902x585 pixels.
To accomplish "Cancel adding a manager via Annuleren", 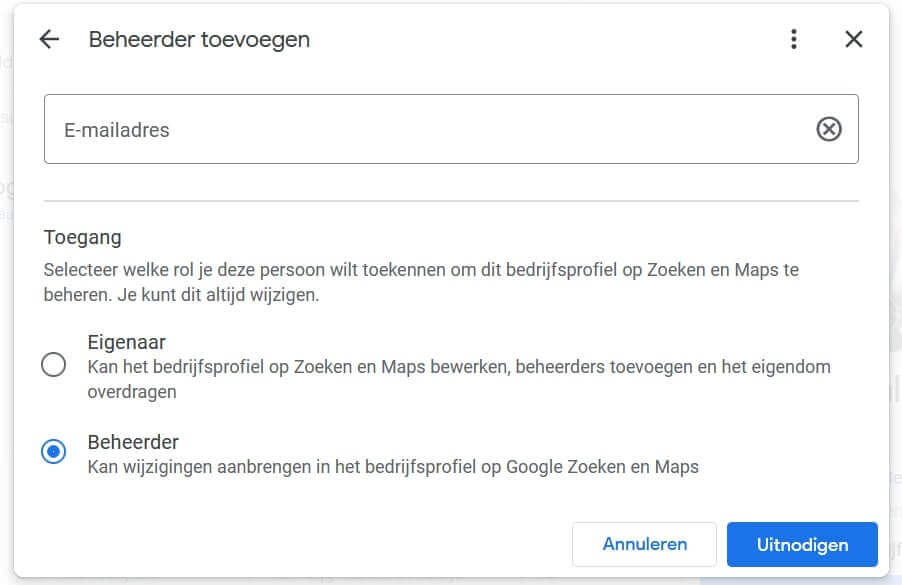I will (x=644, y=544).
